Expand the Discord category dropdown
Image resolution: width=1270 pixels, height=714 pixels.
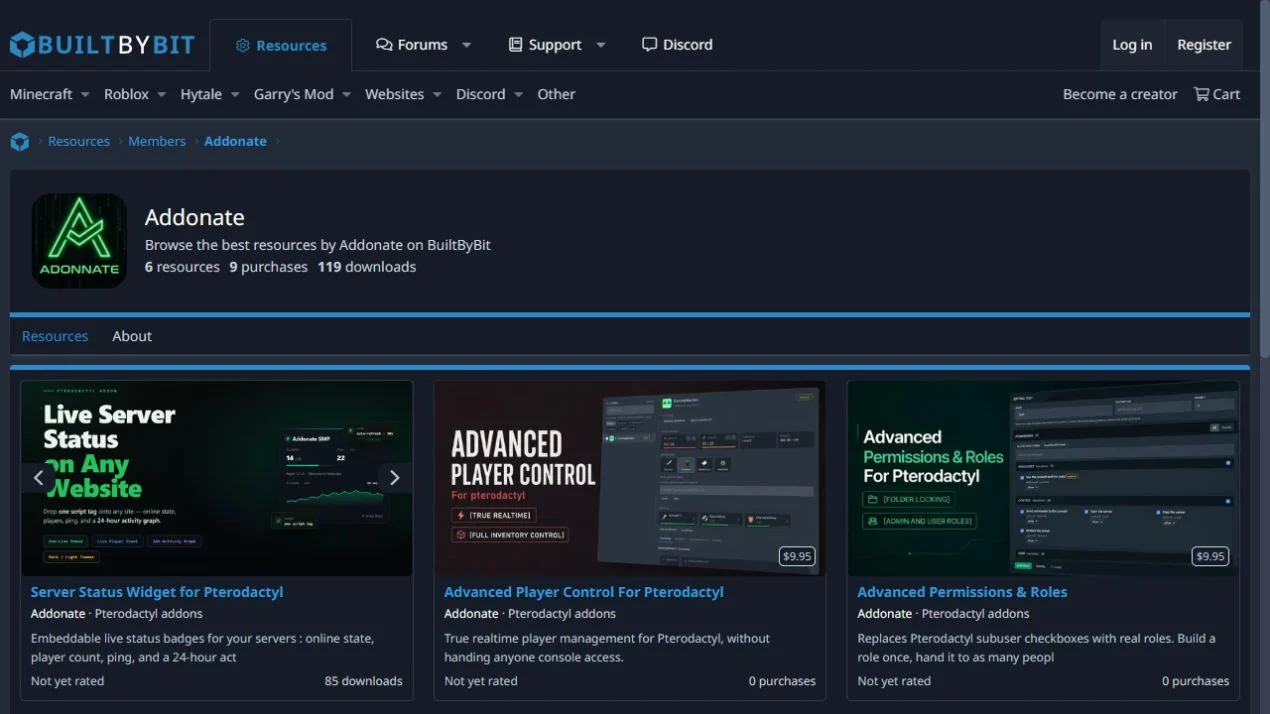pos(518,95)
